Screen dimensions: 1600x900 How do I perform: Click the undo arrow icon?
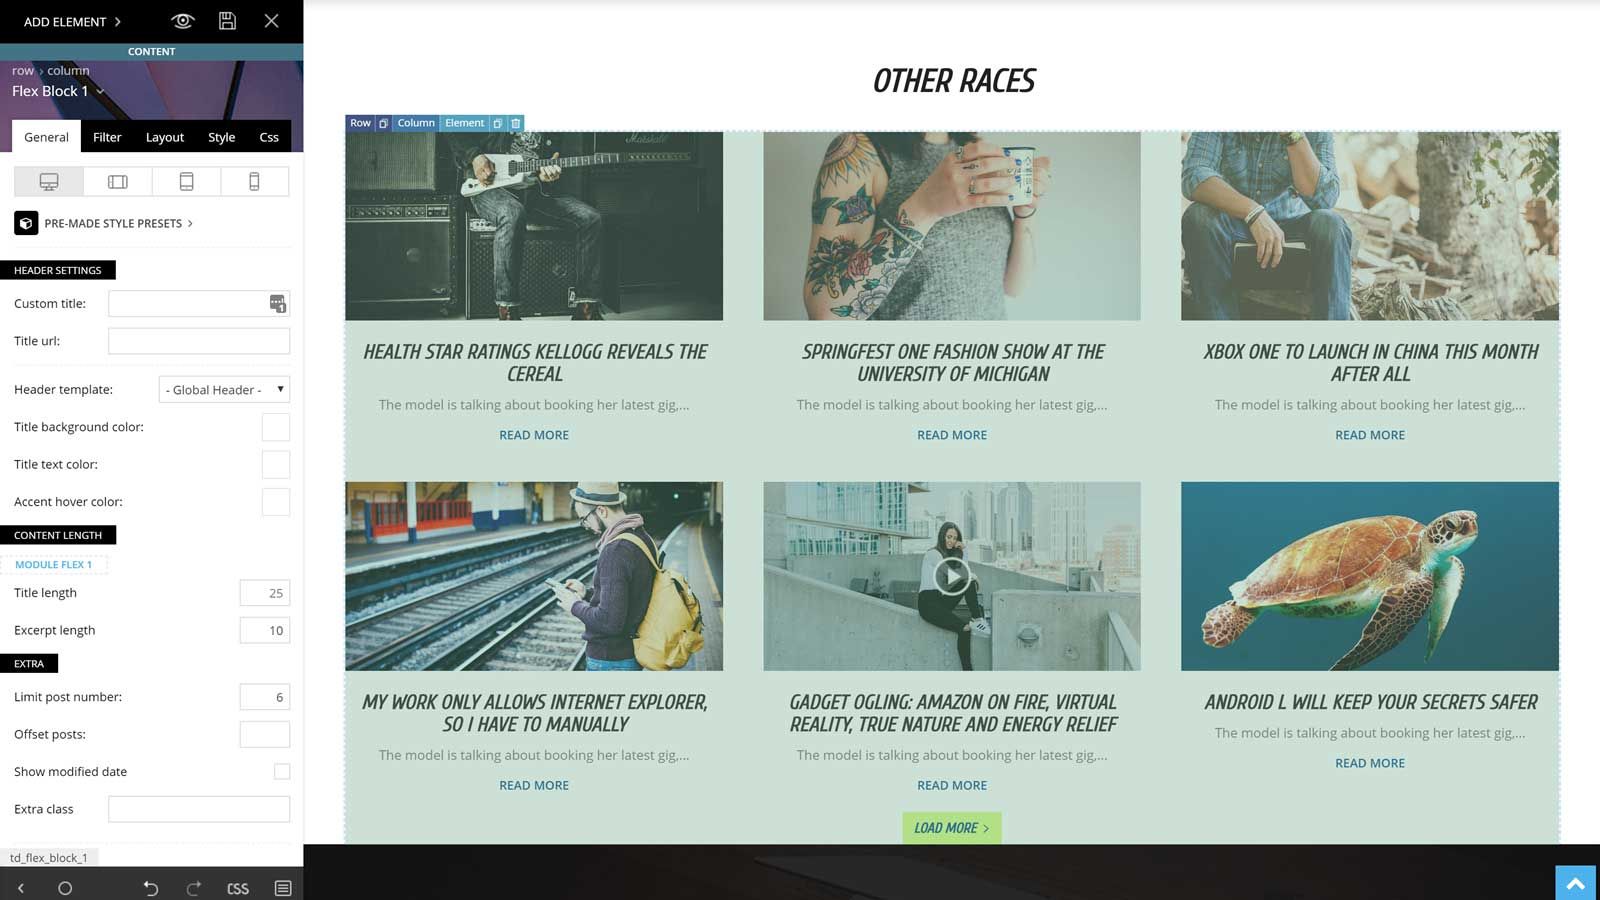click(x=151, y=888)
